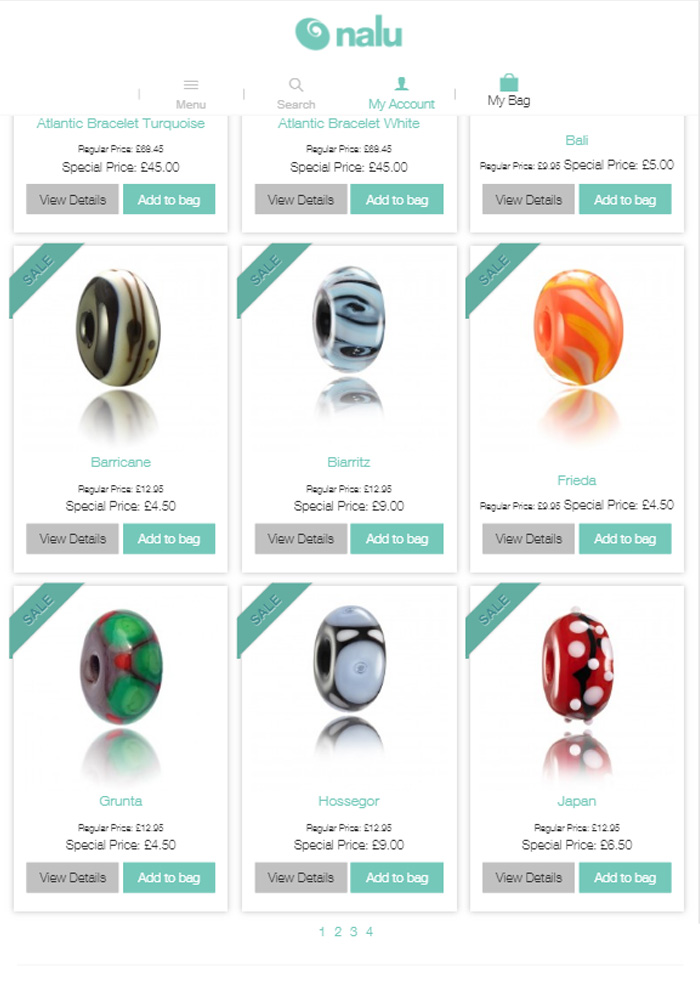This screenshot has height=988, width=700.
Task: Open the Hossegor product name link
Action: [348, 801]
